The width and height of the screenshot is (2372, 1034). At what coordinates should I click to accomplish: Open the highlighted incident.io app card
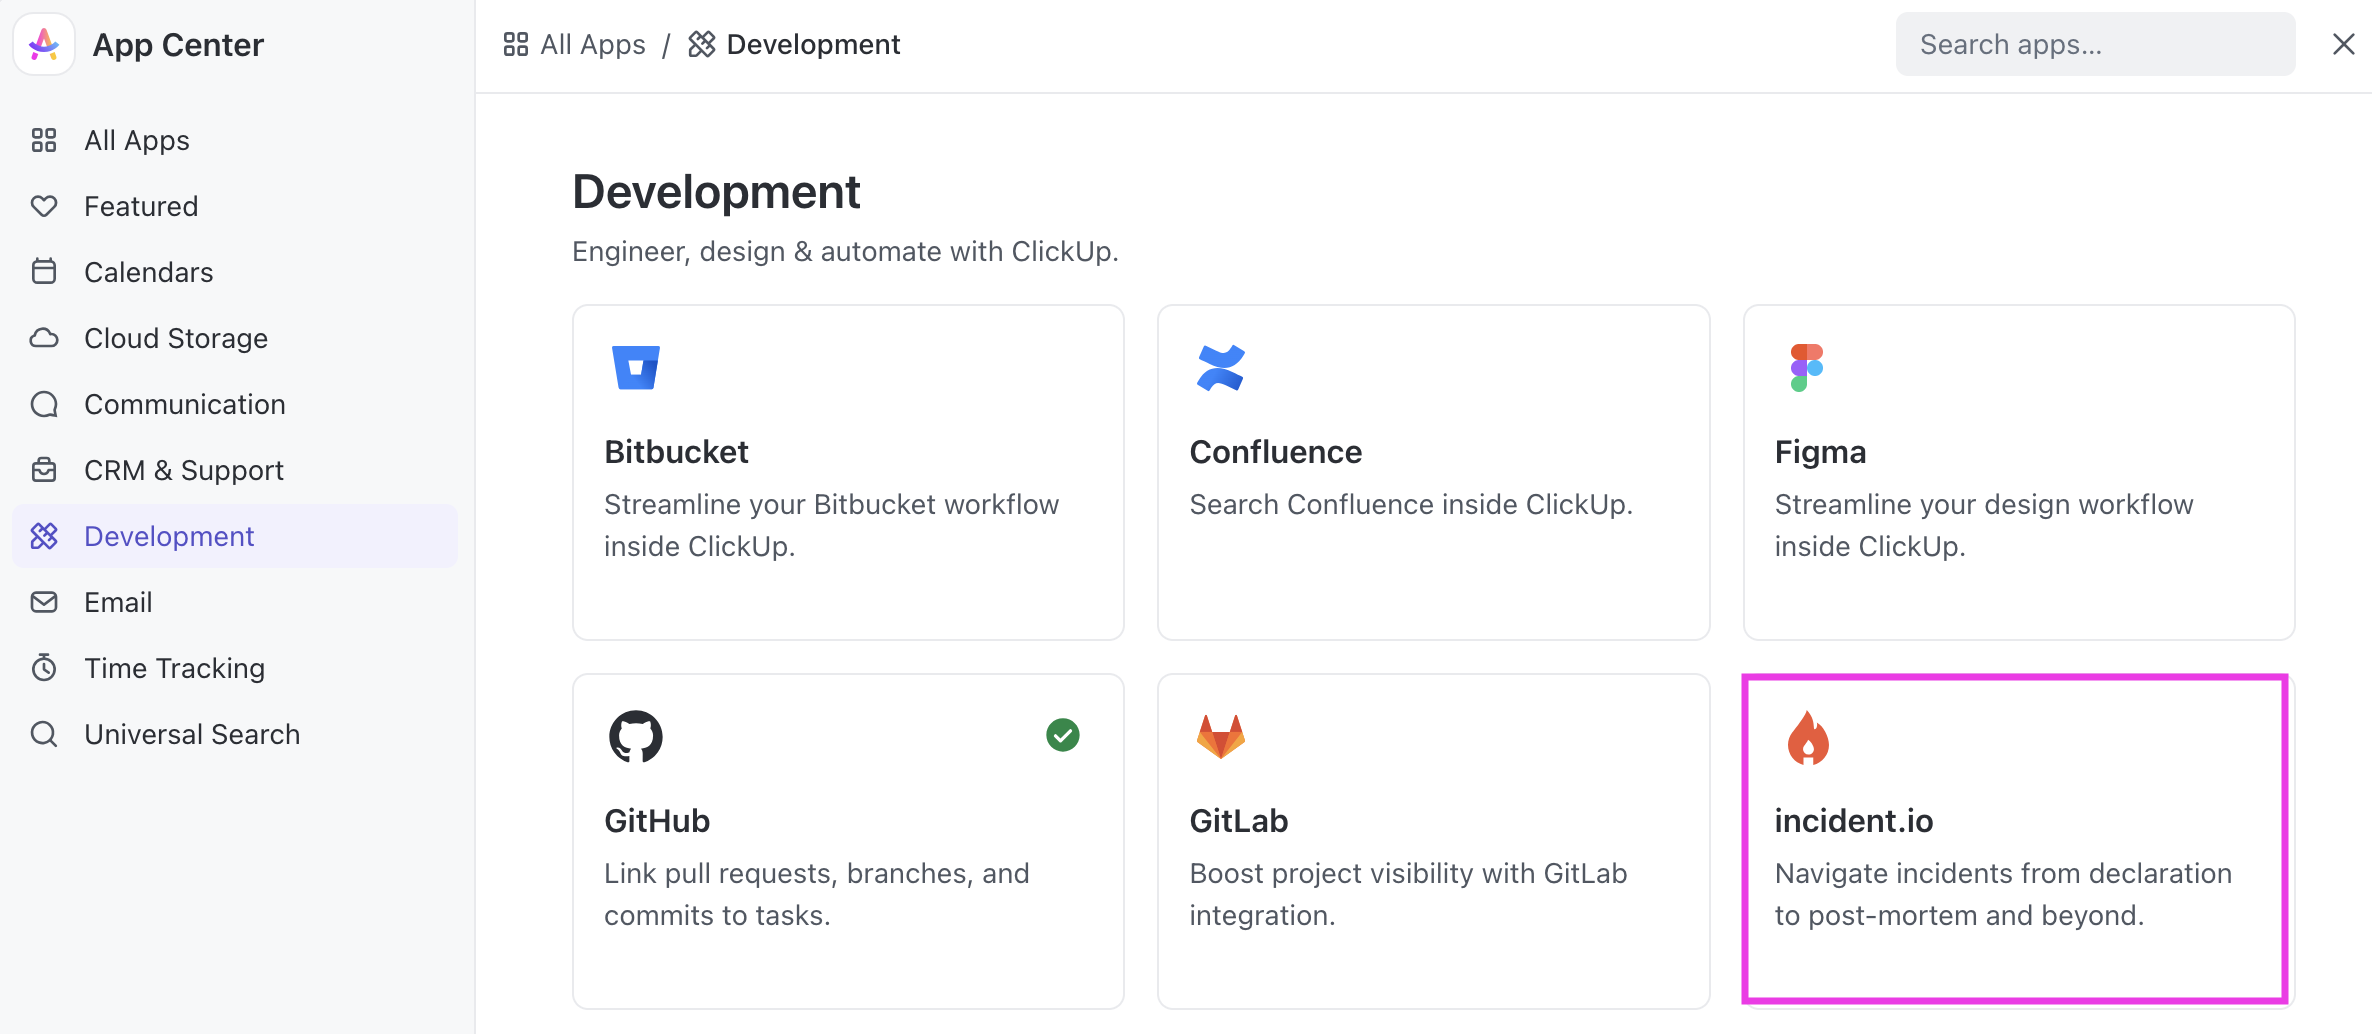click(2016, 840)
